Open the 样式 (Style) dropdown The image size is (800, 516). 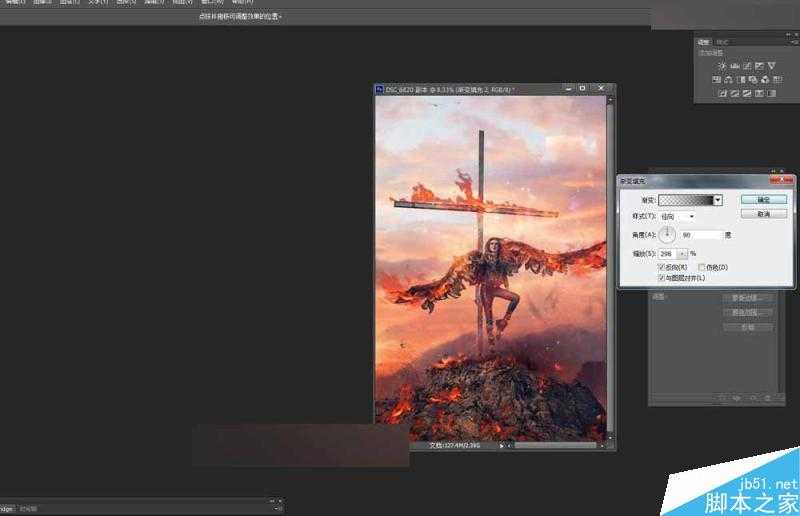coord(677,216)
